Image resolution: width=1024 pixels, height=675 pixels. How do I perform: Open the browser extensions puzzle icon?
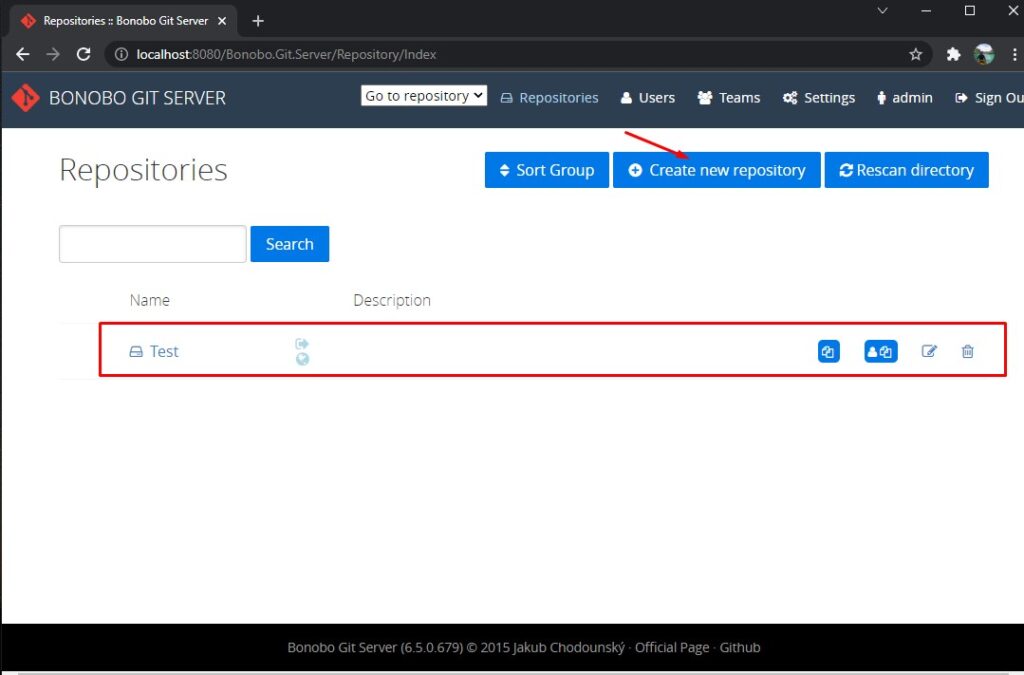tap(953, 54)
